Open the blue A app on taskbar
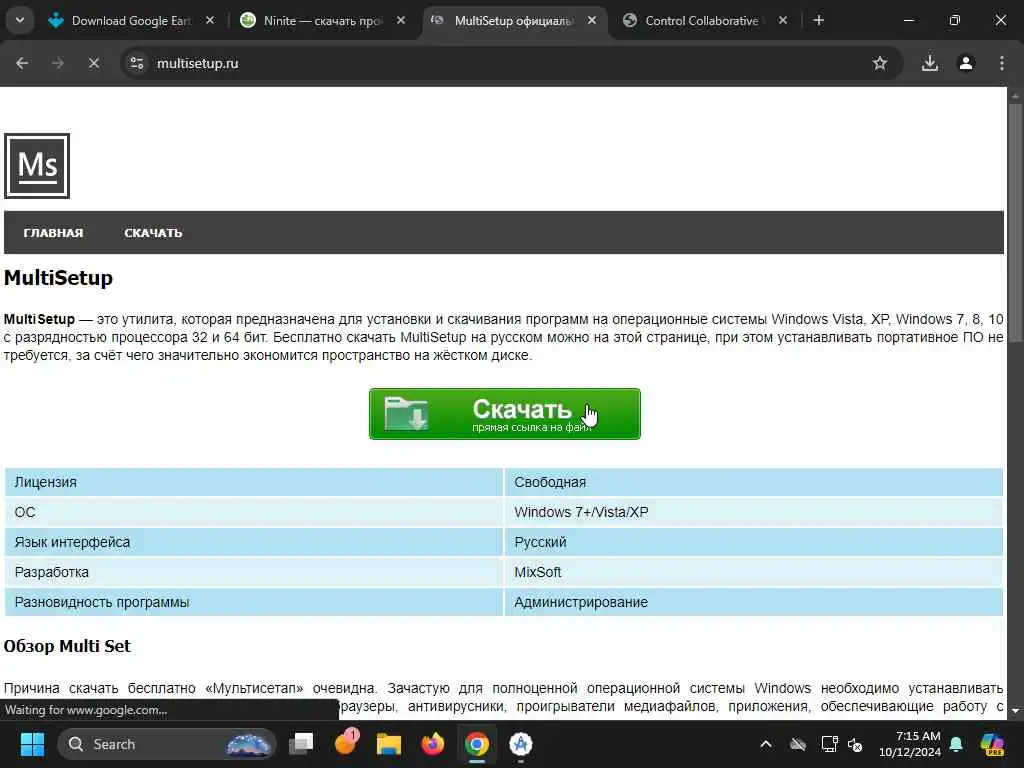The height and width of the screenshot is (768, 1024). pyautogui.click(x=520, y=744)
